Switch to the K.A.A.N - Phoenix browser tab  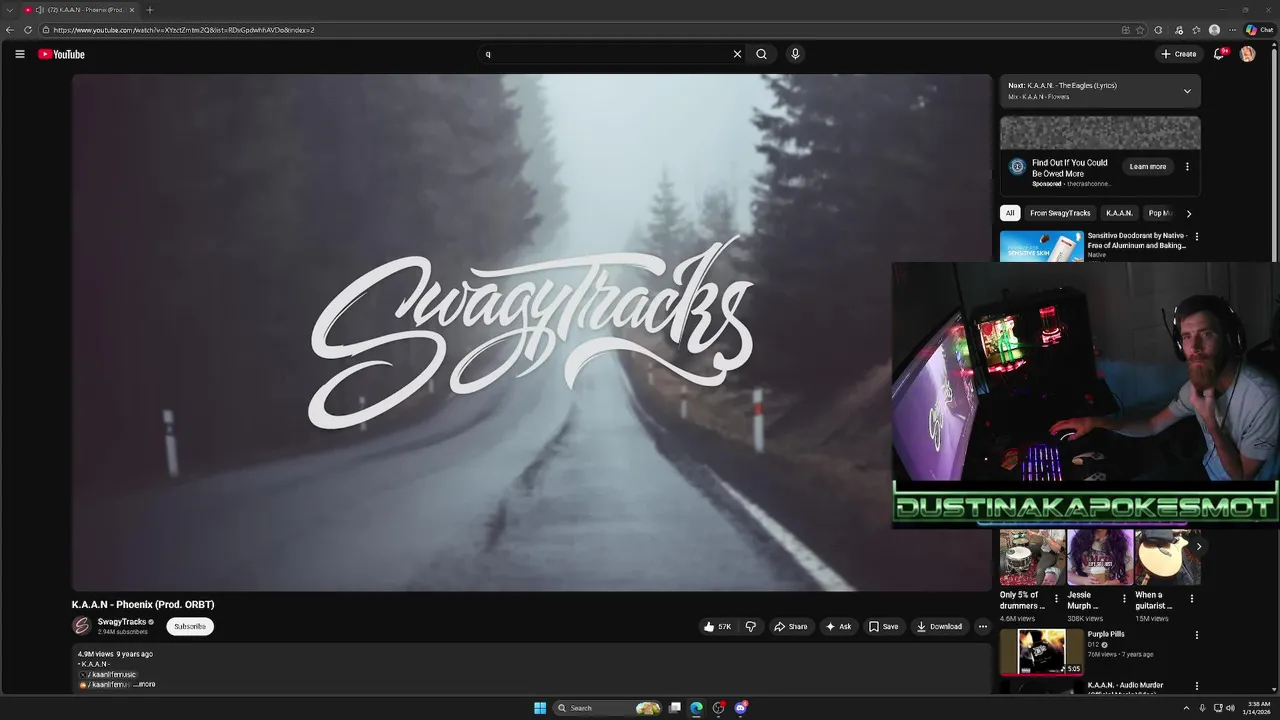tap(80, 10)
